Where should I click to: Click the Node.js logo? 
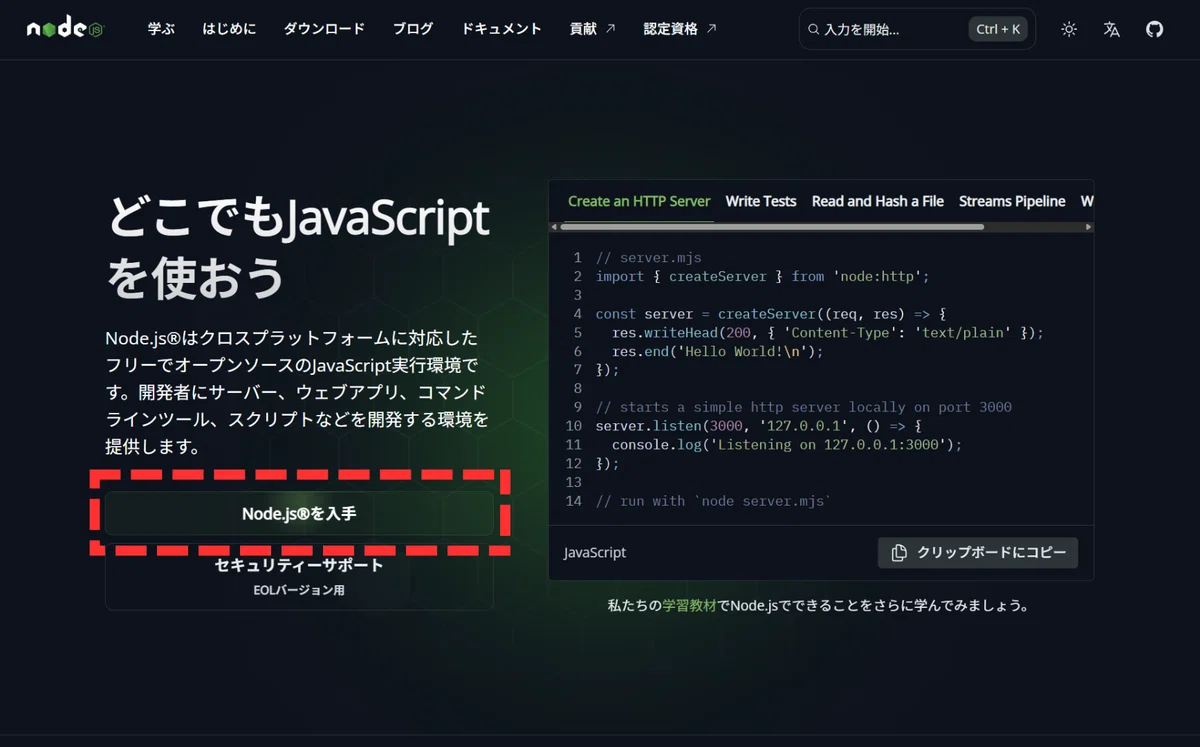point(65,29)
